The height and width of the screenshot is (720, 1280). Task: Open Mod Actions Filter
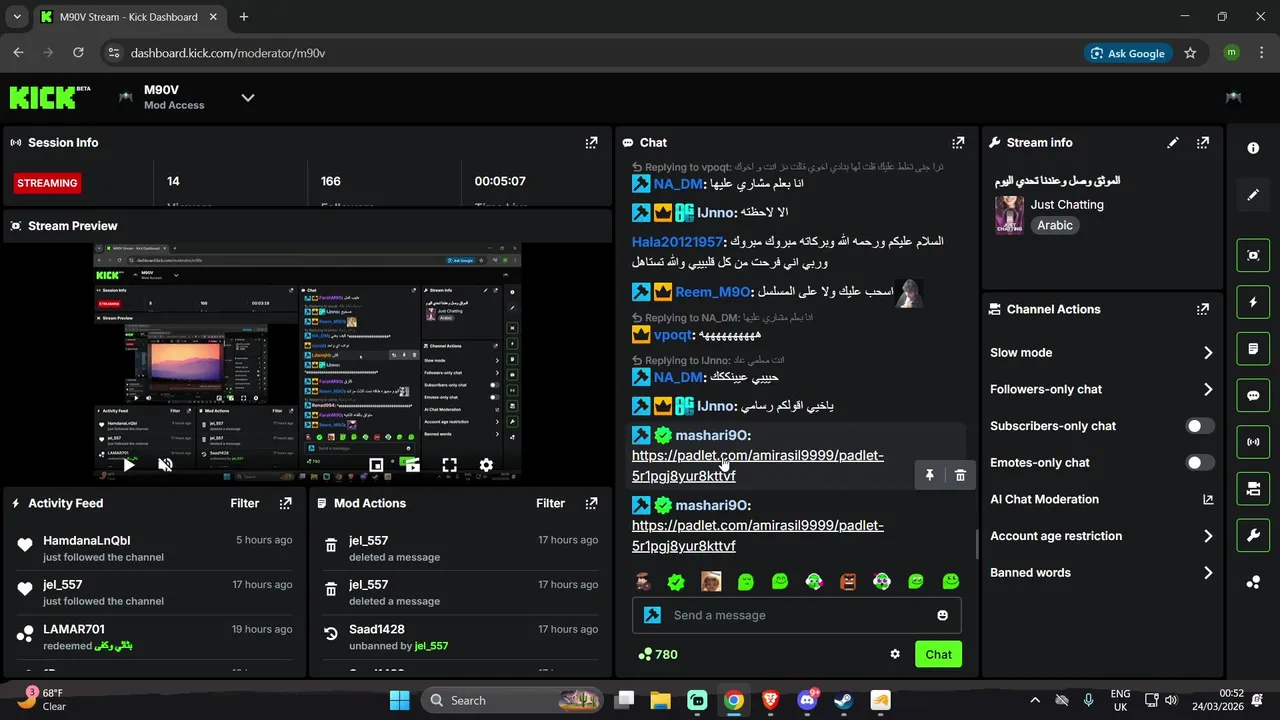(x=550, y=503)
